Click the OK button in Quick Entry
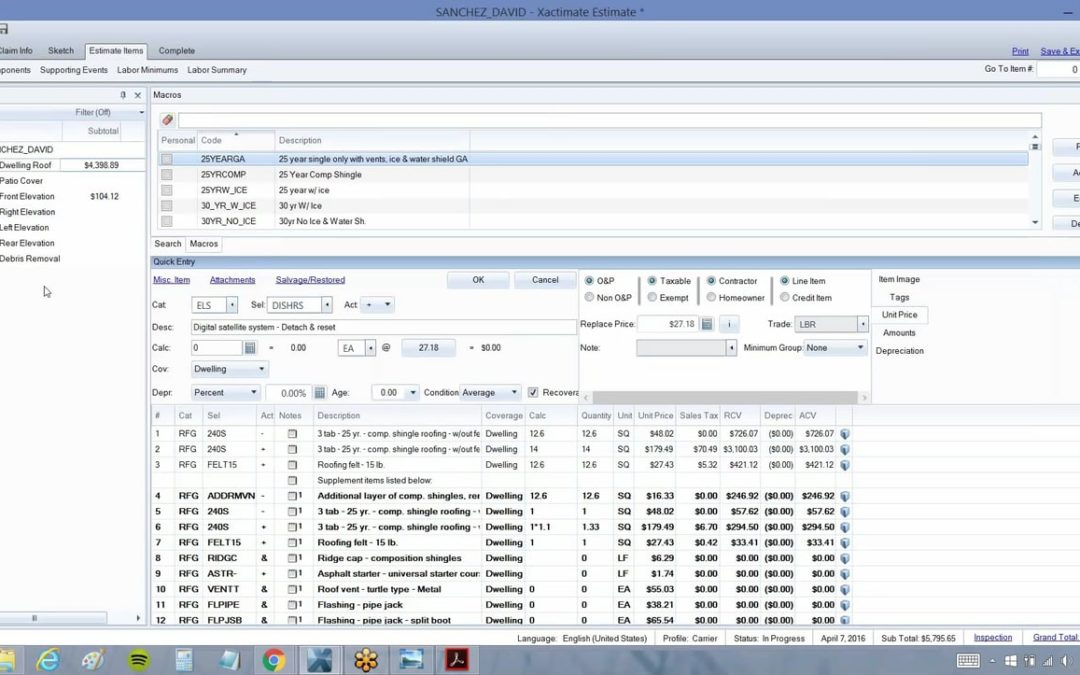 [478, 280]
